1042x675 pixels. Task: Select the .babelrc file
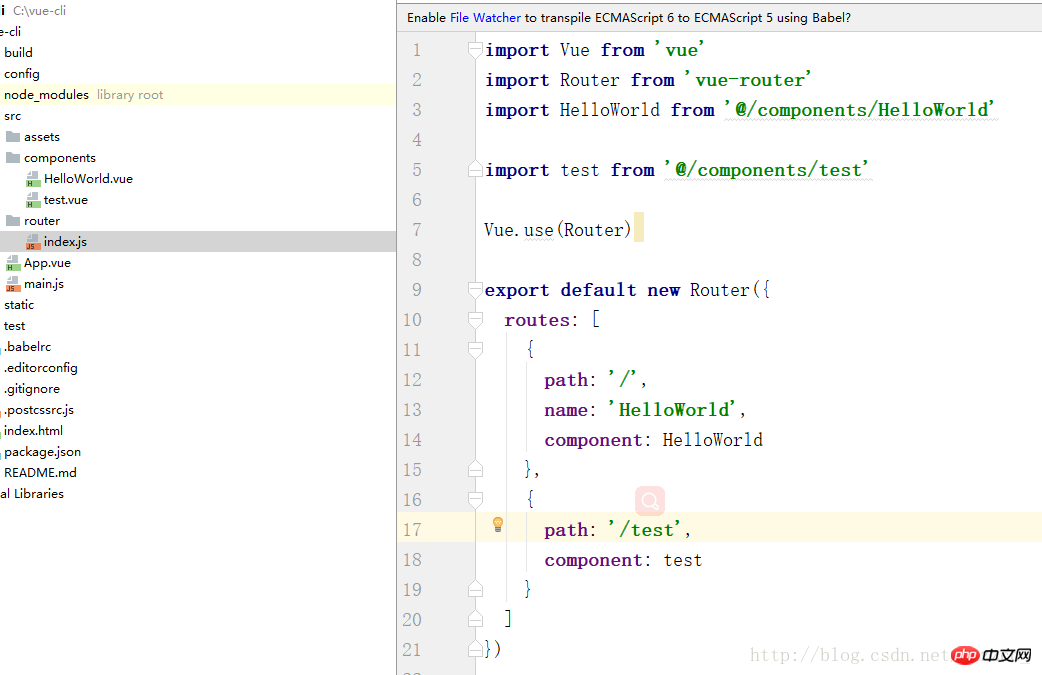pos(27,347)
